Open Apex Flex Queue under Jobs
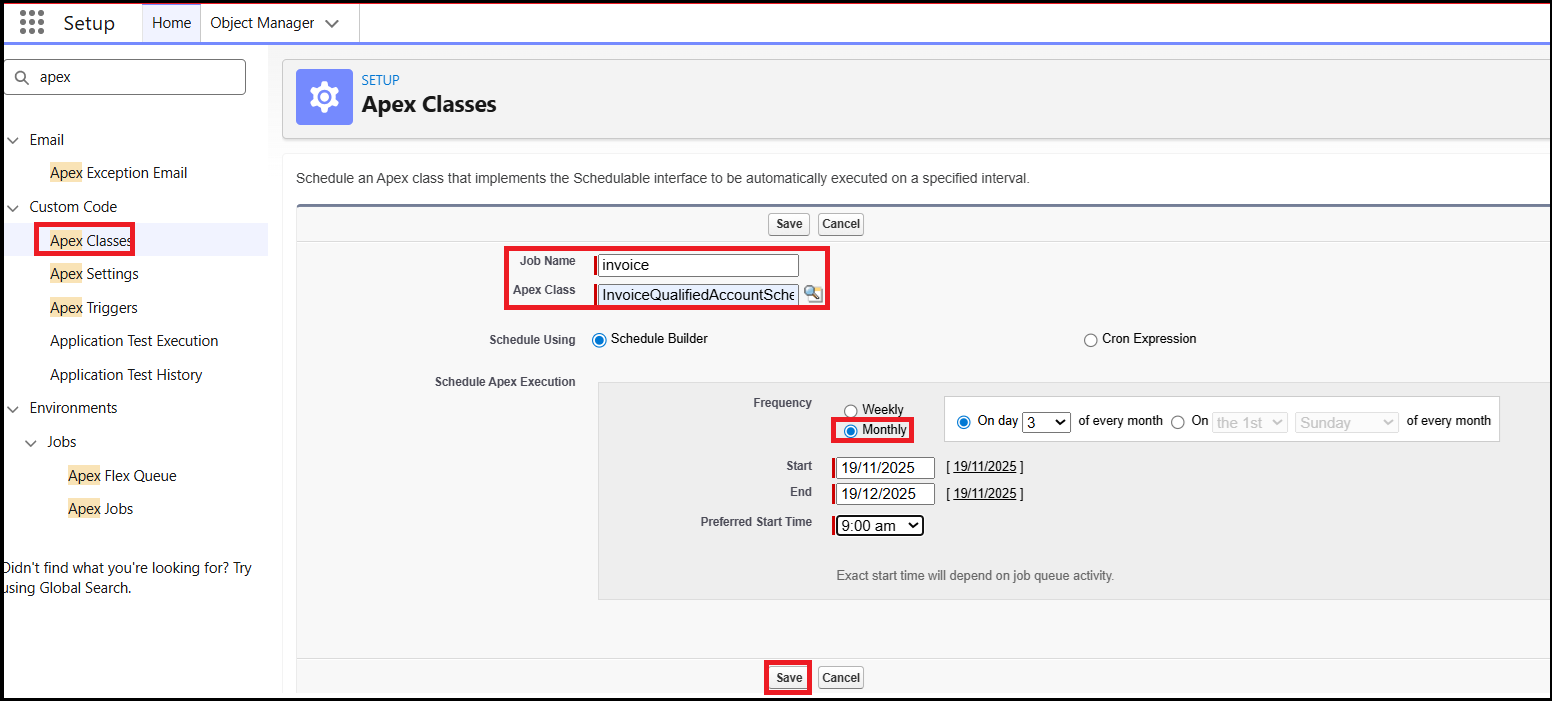1552x701 pixels. tap(122, 476)
